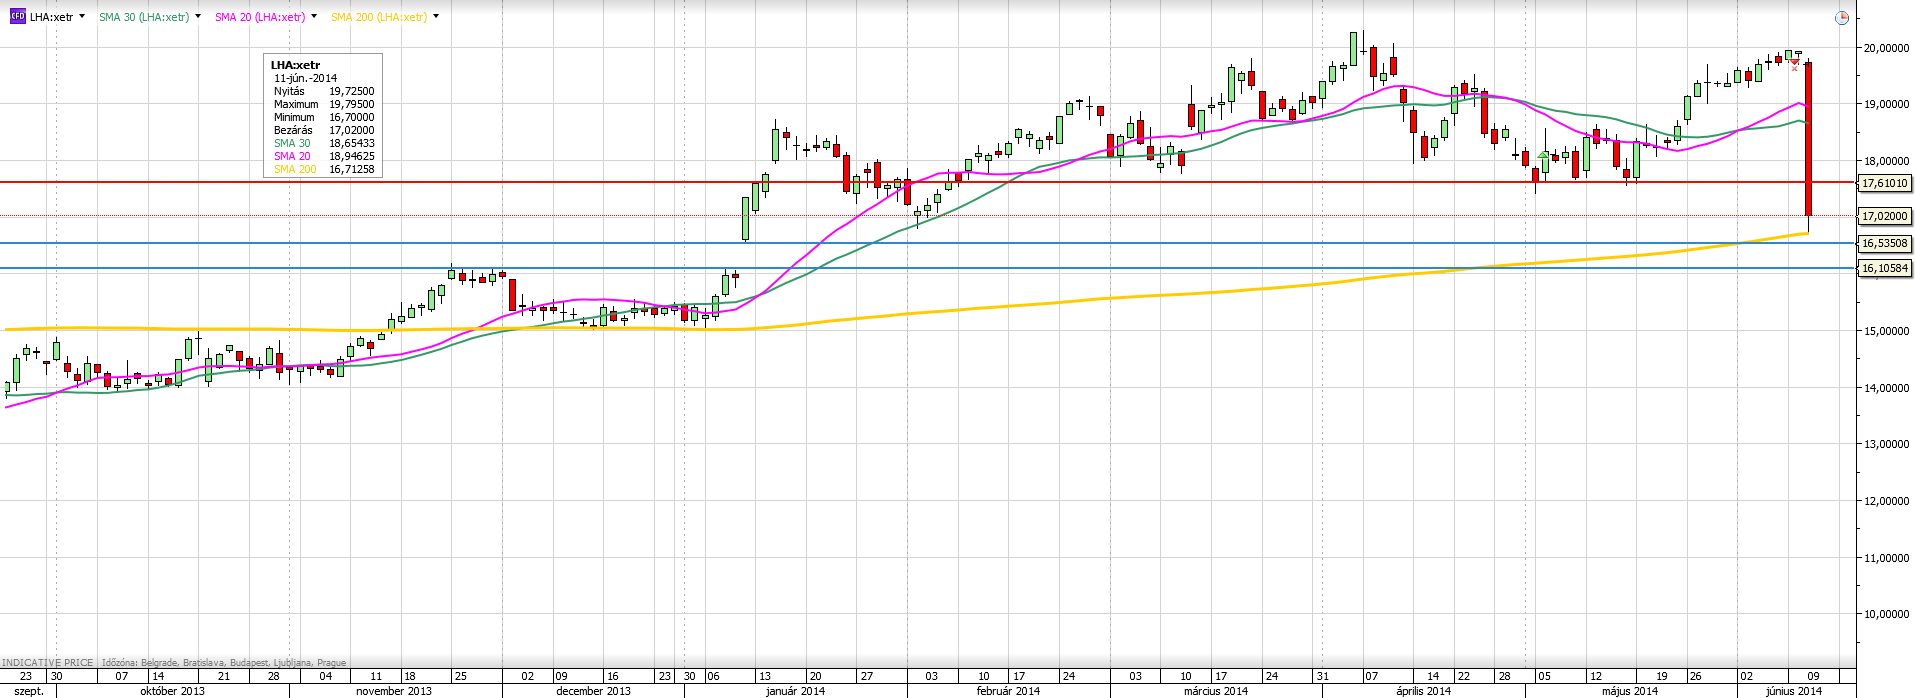Open the clock icon in the chart corner
The image size is (1916, 698).
(1842, 18)
